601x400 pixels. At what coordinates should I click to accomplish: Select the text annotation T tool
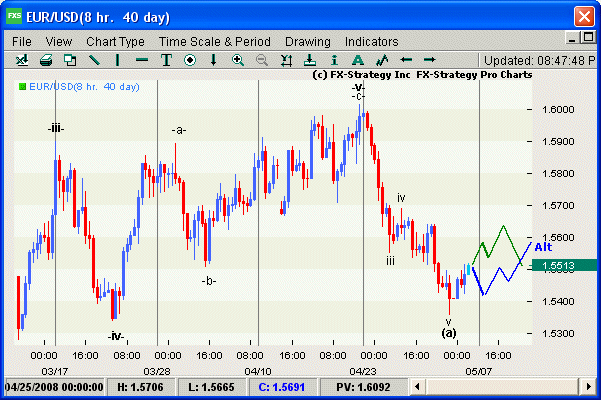pyautogui.click(x=166, y=60)
